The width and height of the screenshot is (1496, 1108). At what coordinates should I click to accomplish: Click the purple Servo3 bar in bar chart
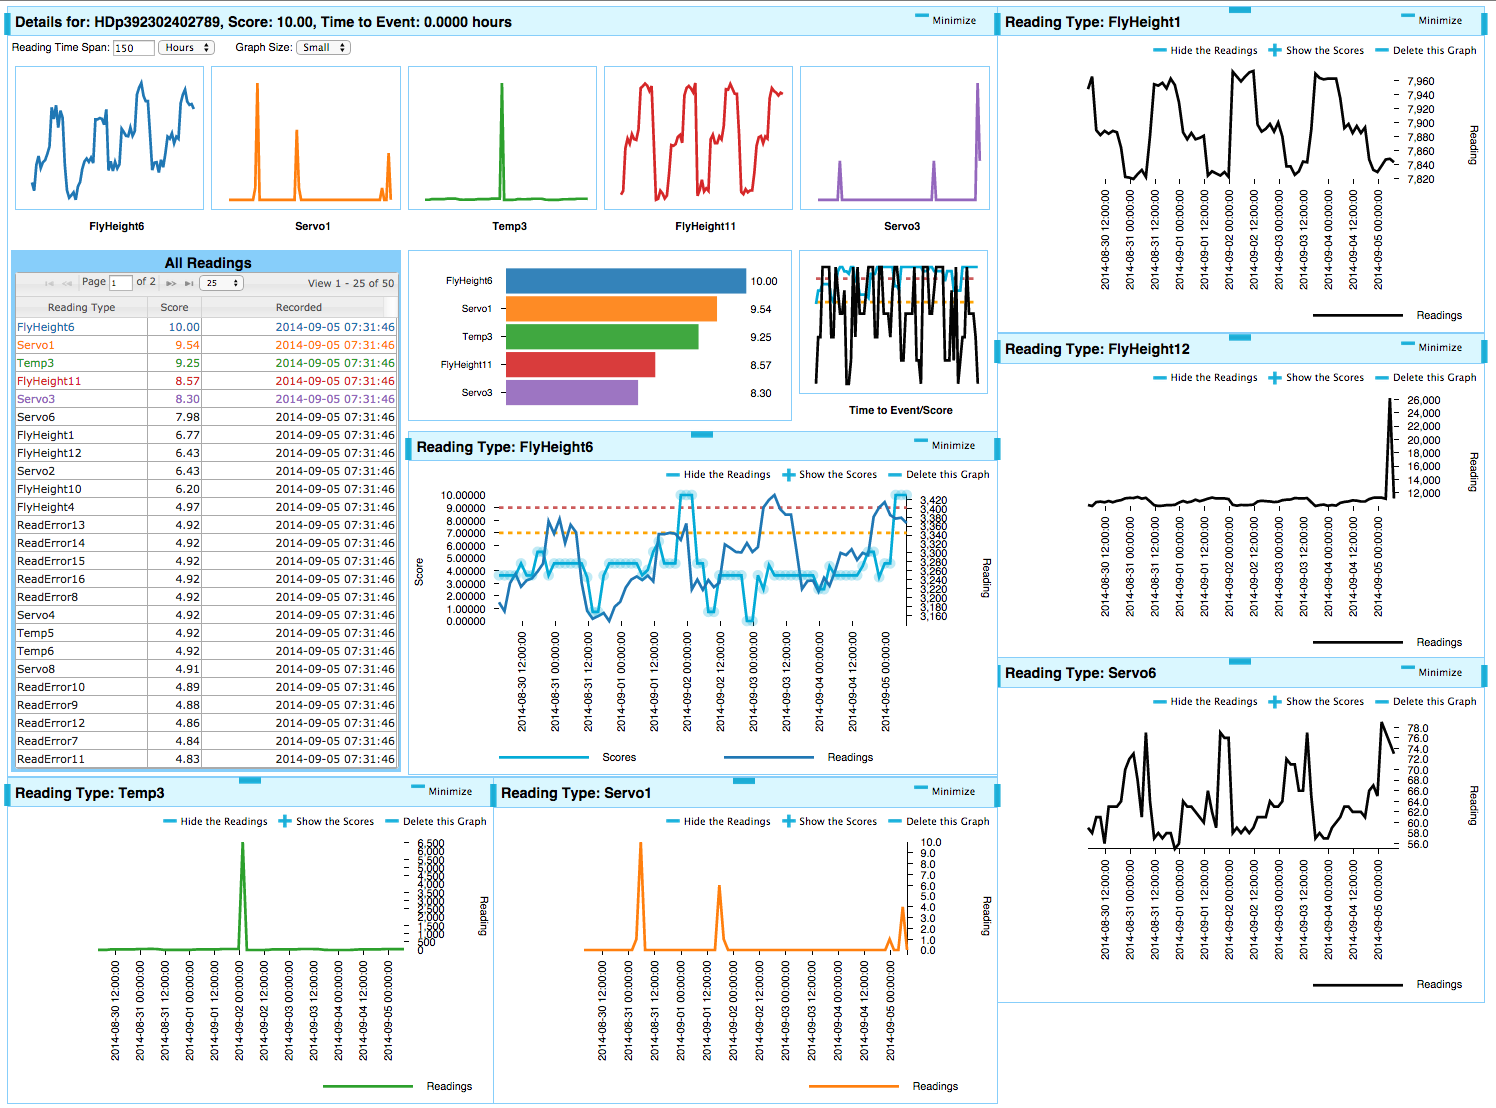(572, 393)
